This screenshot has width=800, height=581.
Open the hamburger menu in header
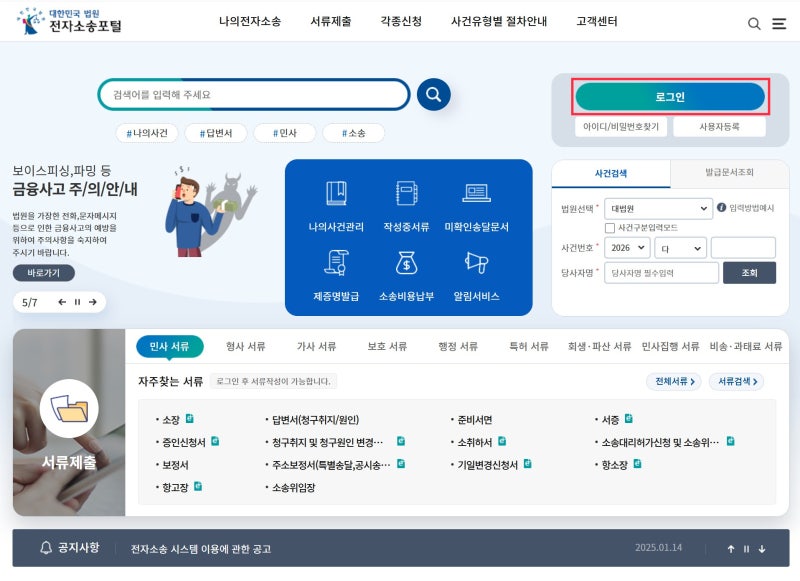779,23
